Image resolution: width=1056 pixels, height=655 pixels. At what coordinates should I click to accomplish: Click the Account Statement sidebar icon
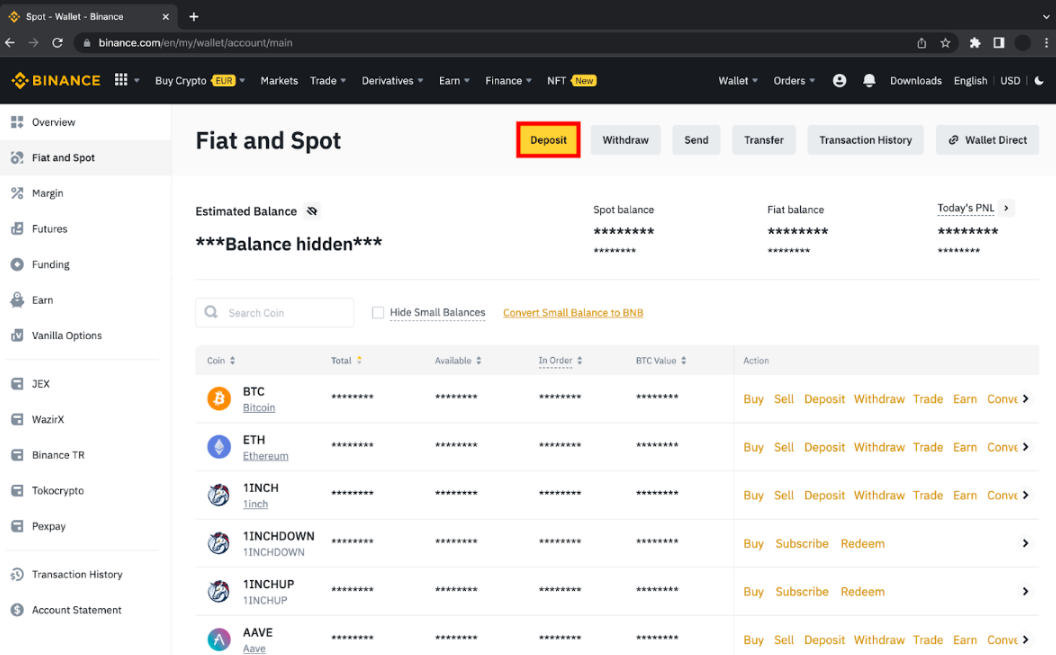click(x=18, y=610)
